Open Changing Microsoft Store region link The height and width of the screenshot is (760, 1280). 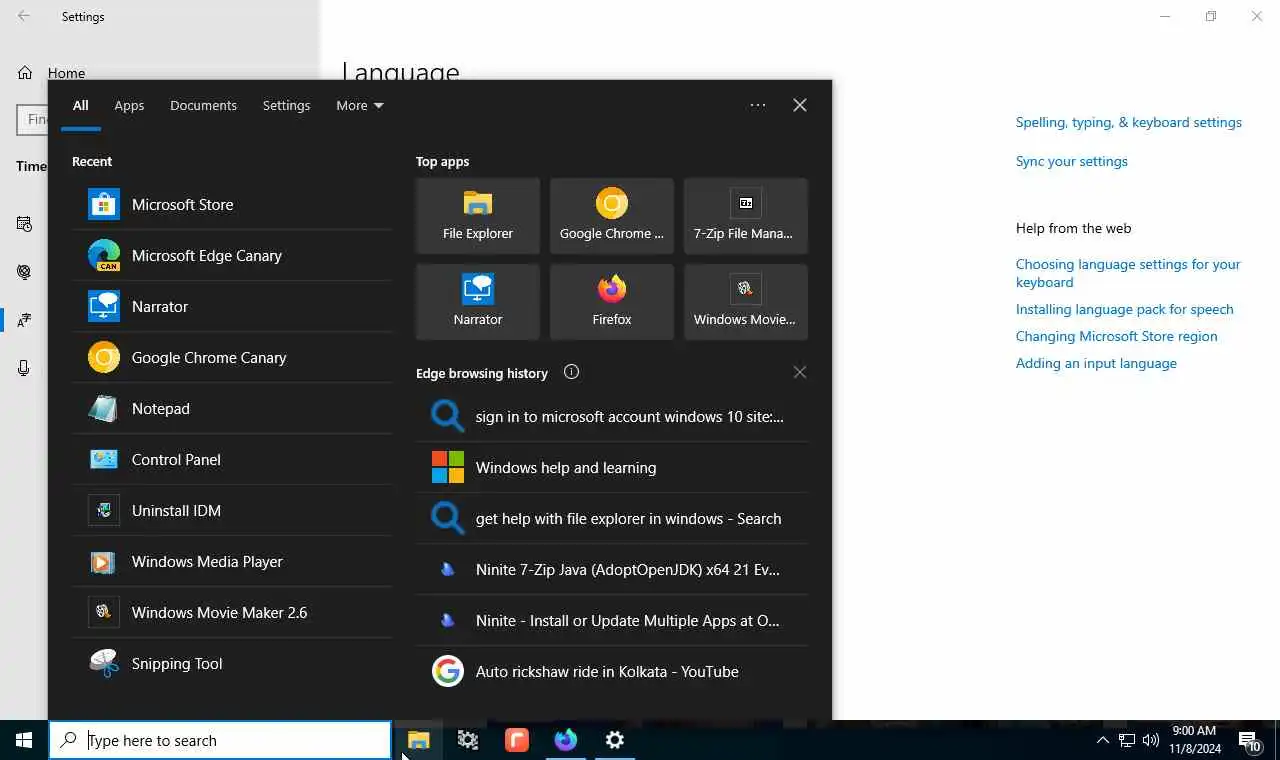click(x=1117, y=336)
